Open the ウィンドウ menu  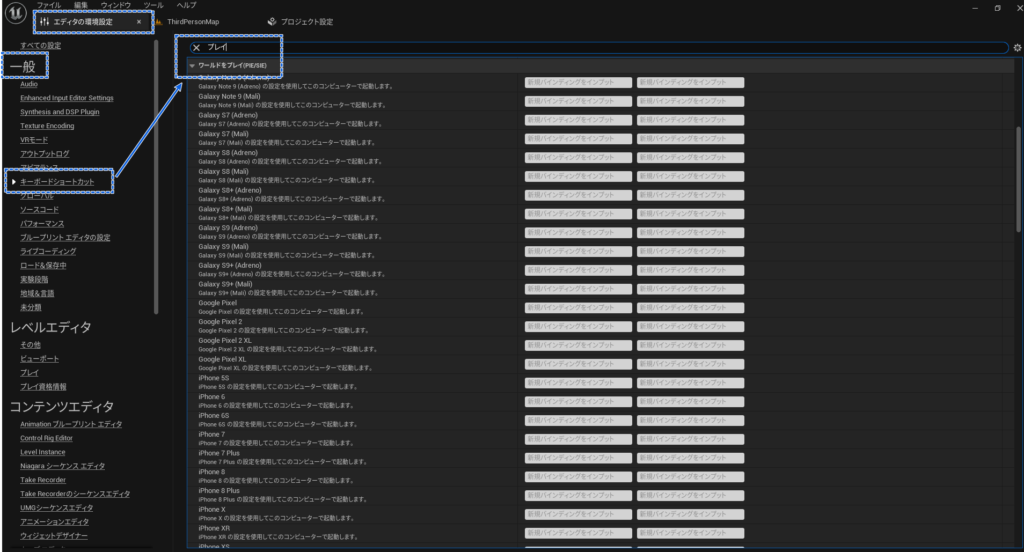[x=116, y=5]
